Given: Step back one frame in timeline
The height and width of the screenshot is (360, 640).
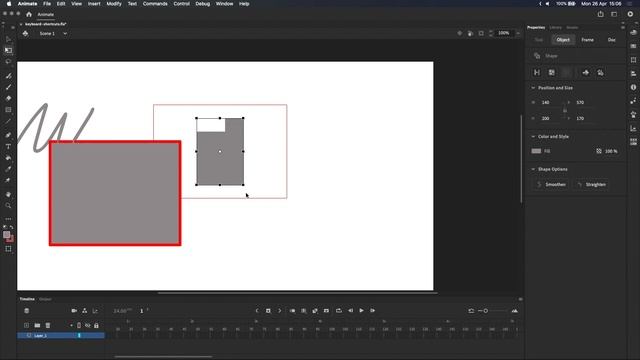Looking at the screenshot, I should click(350, 311).
